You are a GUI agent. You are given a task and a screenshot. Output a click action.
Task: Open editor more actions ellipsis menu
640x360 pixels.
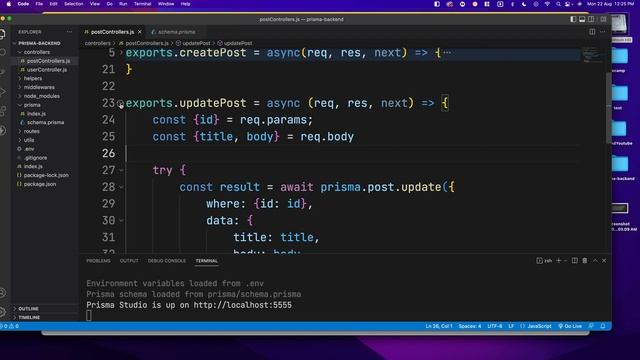(x=602, y=32)
